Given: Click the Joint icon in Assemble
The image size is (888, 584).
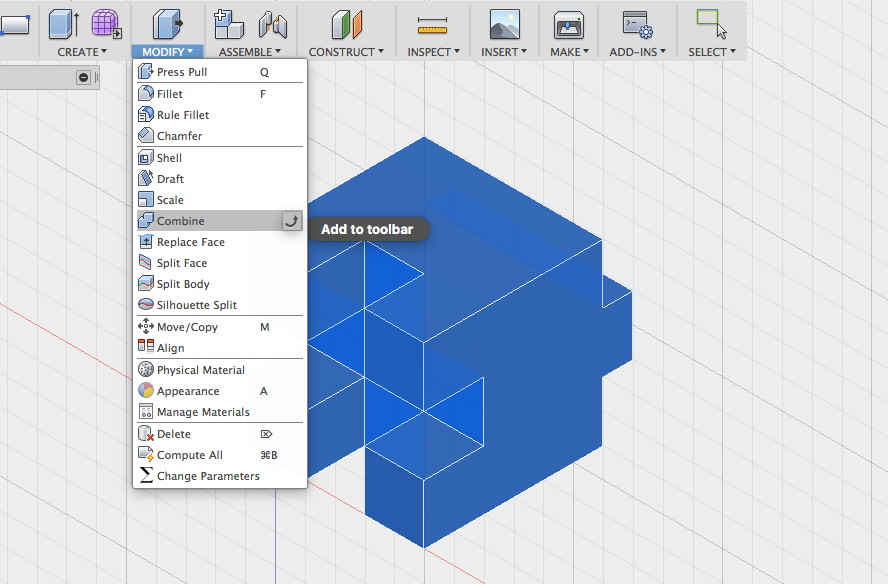Looking at the screenshot, I should (272, 25).
